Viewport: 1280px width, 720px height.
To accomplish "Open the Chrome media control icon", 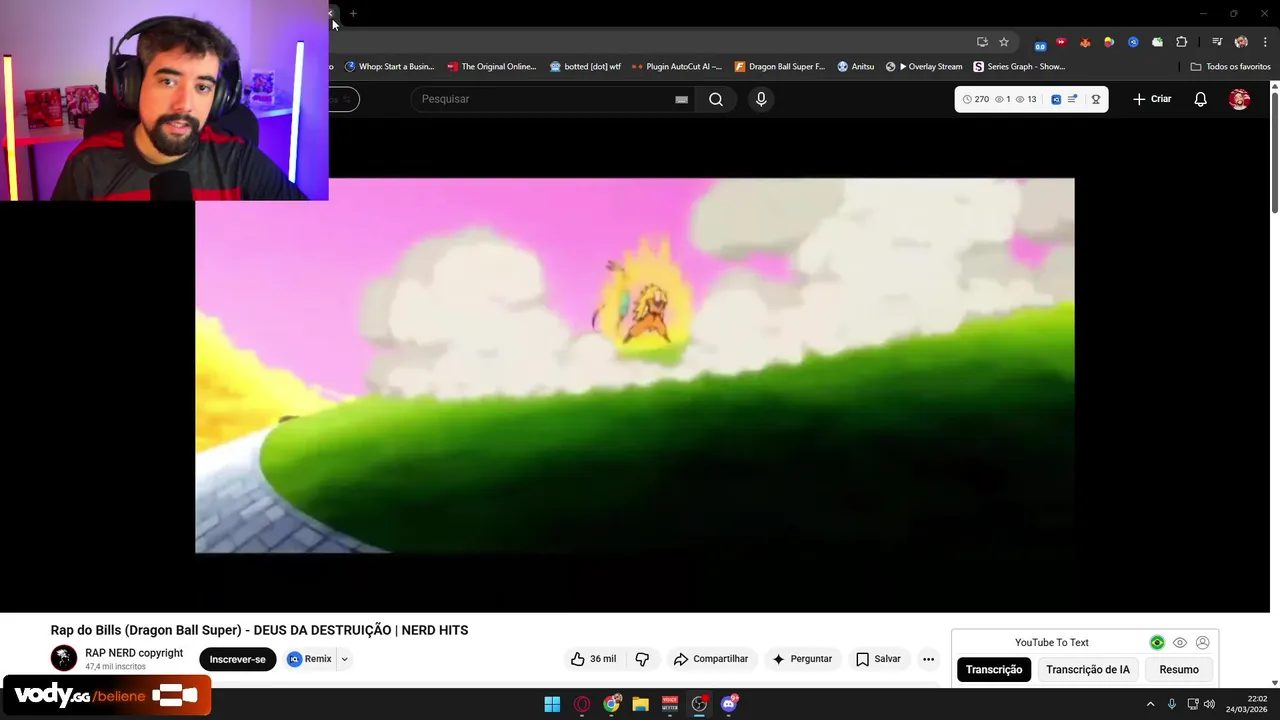I will point(1217,42).
